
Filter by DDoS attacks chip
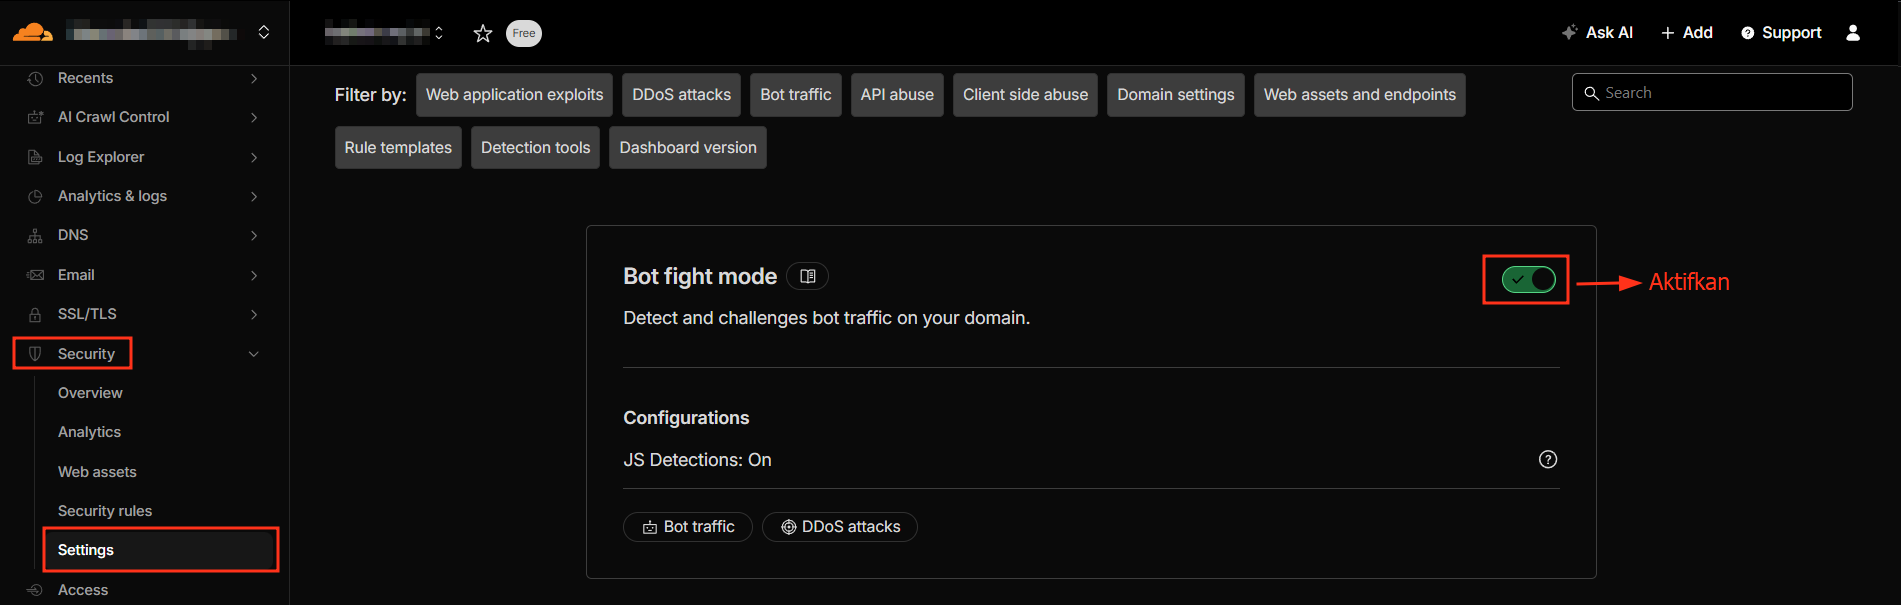click(681, 95)
